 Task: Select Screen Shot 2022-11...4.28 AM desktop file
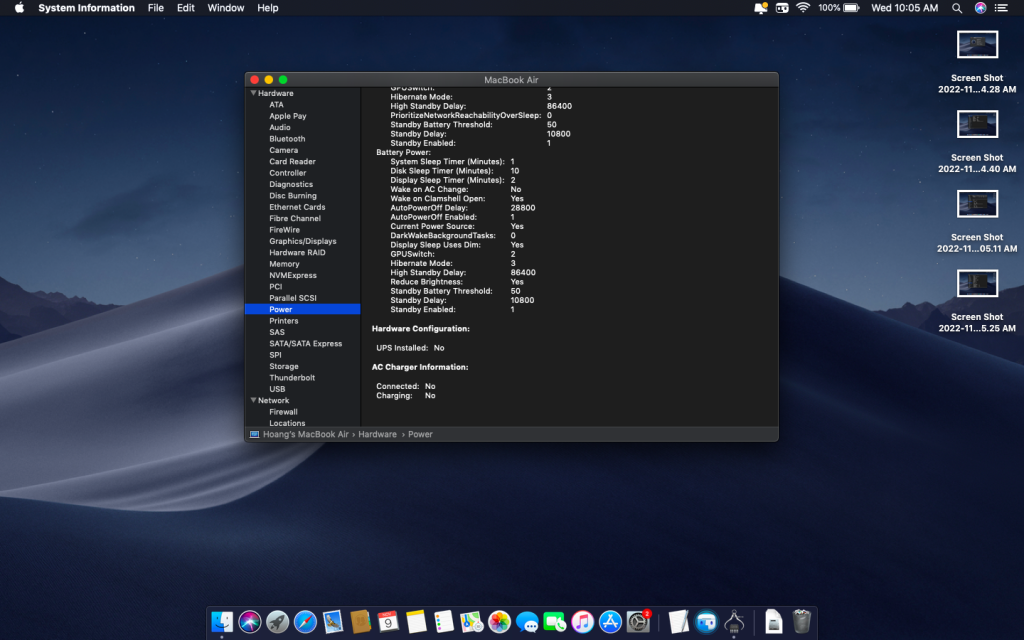click(x=977, y=62)
